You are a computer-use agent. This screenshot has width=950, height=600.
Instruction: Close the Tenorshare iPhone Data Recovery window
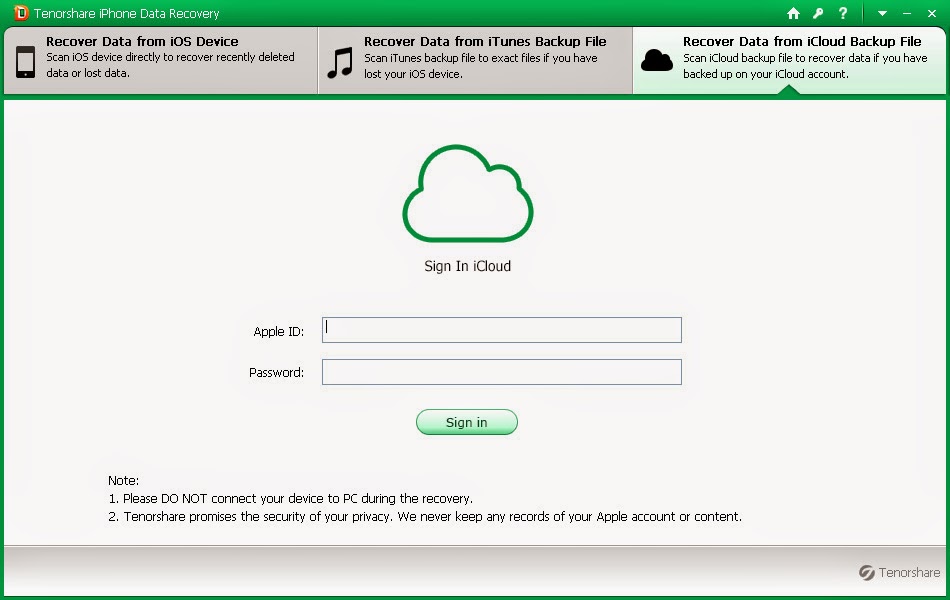[932, 13]
